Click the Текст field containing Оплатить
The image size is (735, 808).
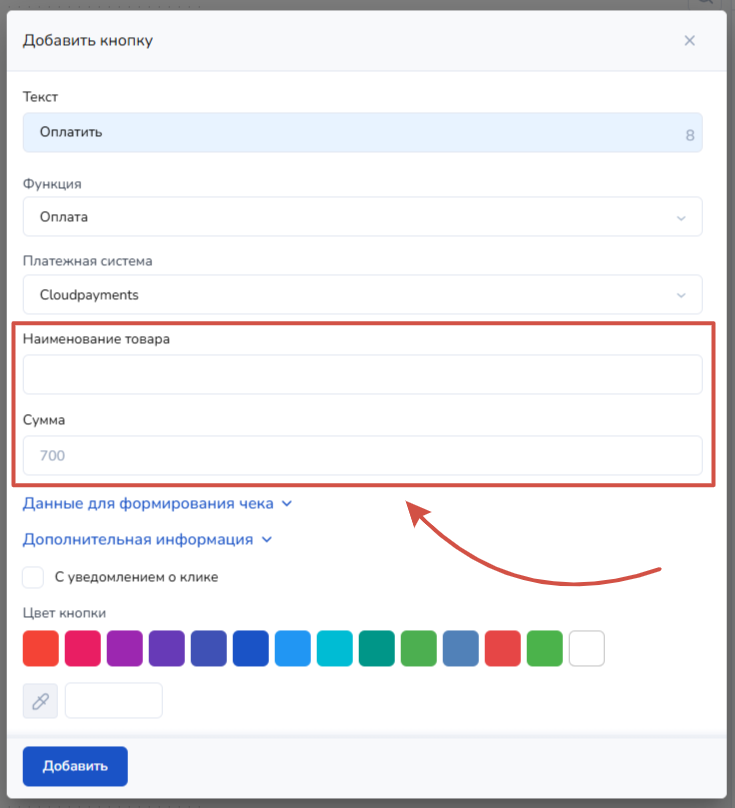350,132
